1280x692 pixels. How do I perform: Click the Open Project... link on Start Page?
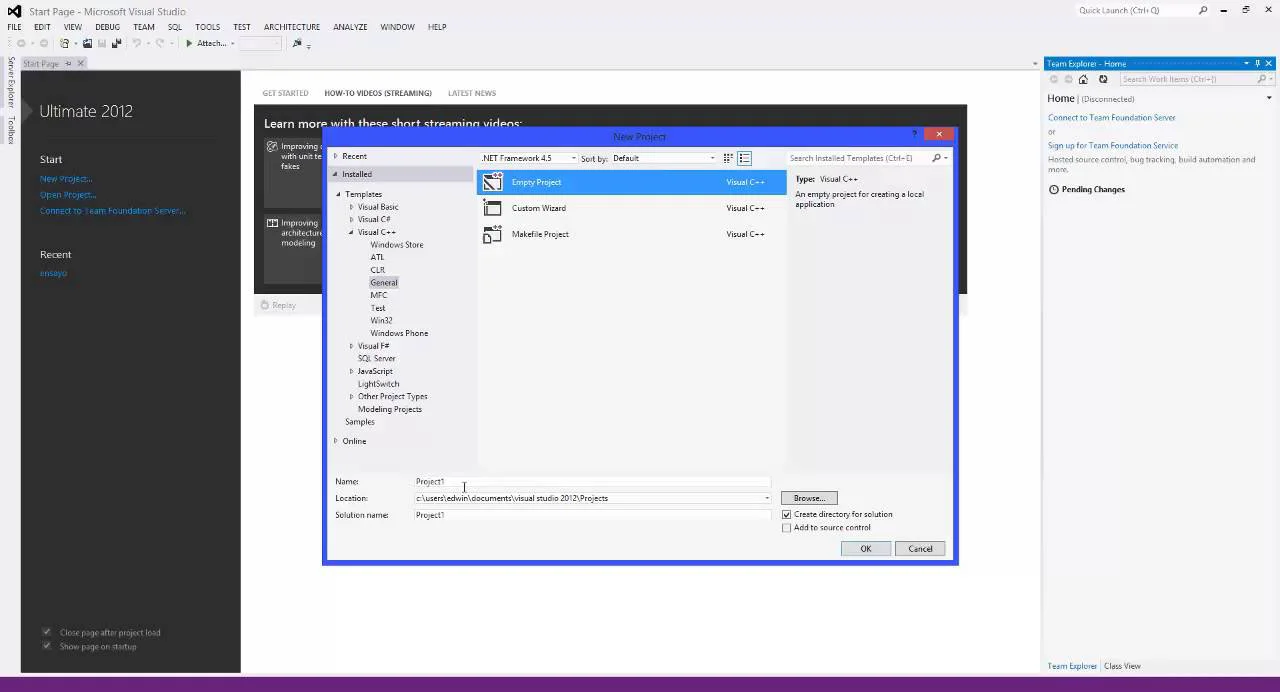tap(68, 195)
